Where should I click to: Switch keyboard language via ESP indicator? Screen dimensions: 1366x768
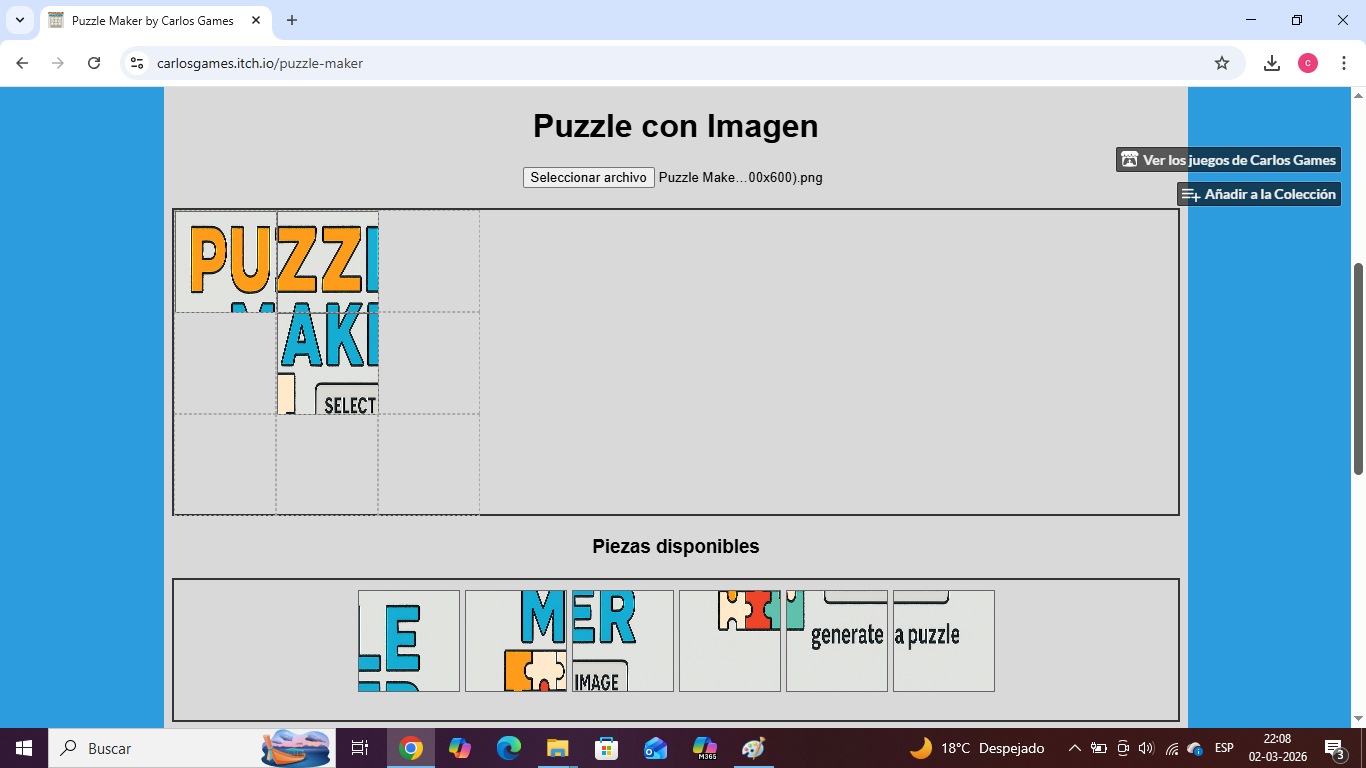click(1224, 748)
